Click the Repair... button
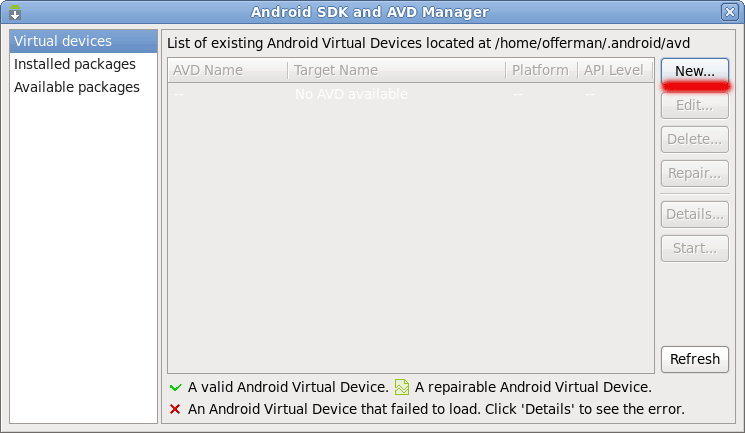The width and height of the screenshot is (745, 433). [695, 173]
